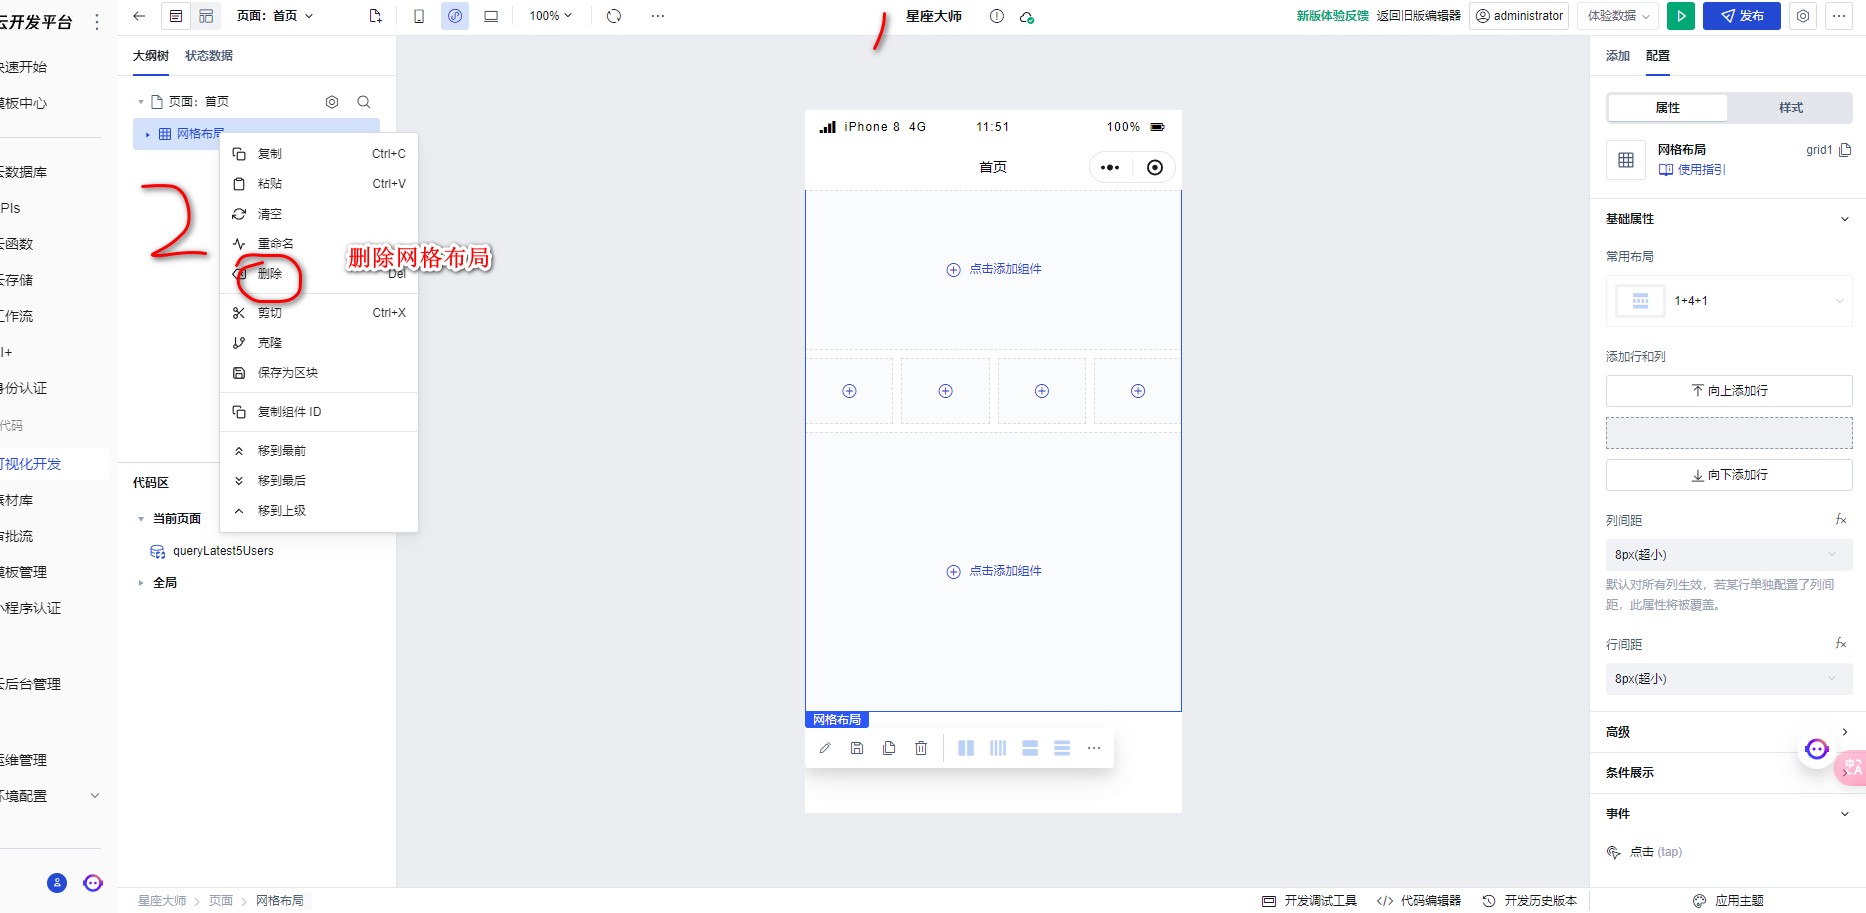Screen dimensions: 1866x913
Task: Choose the four-column layout icon
Action: (x=998, y=748)
